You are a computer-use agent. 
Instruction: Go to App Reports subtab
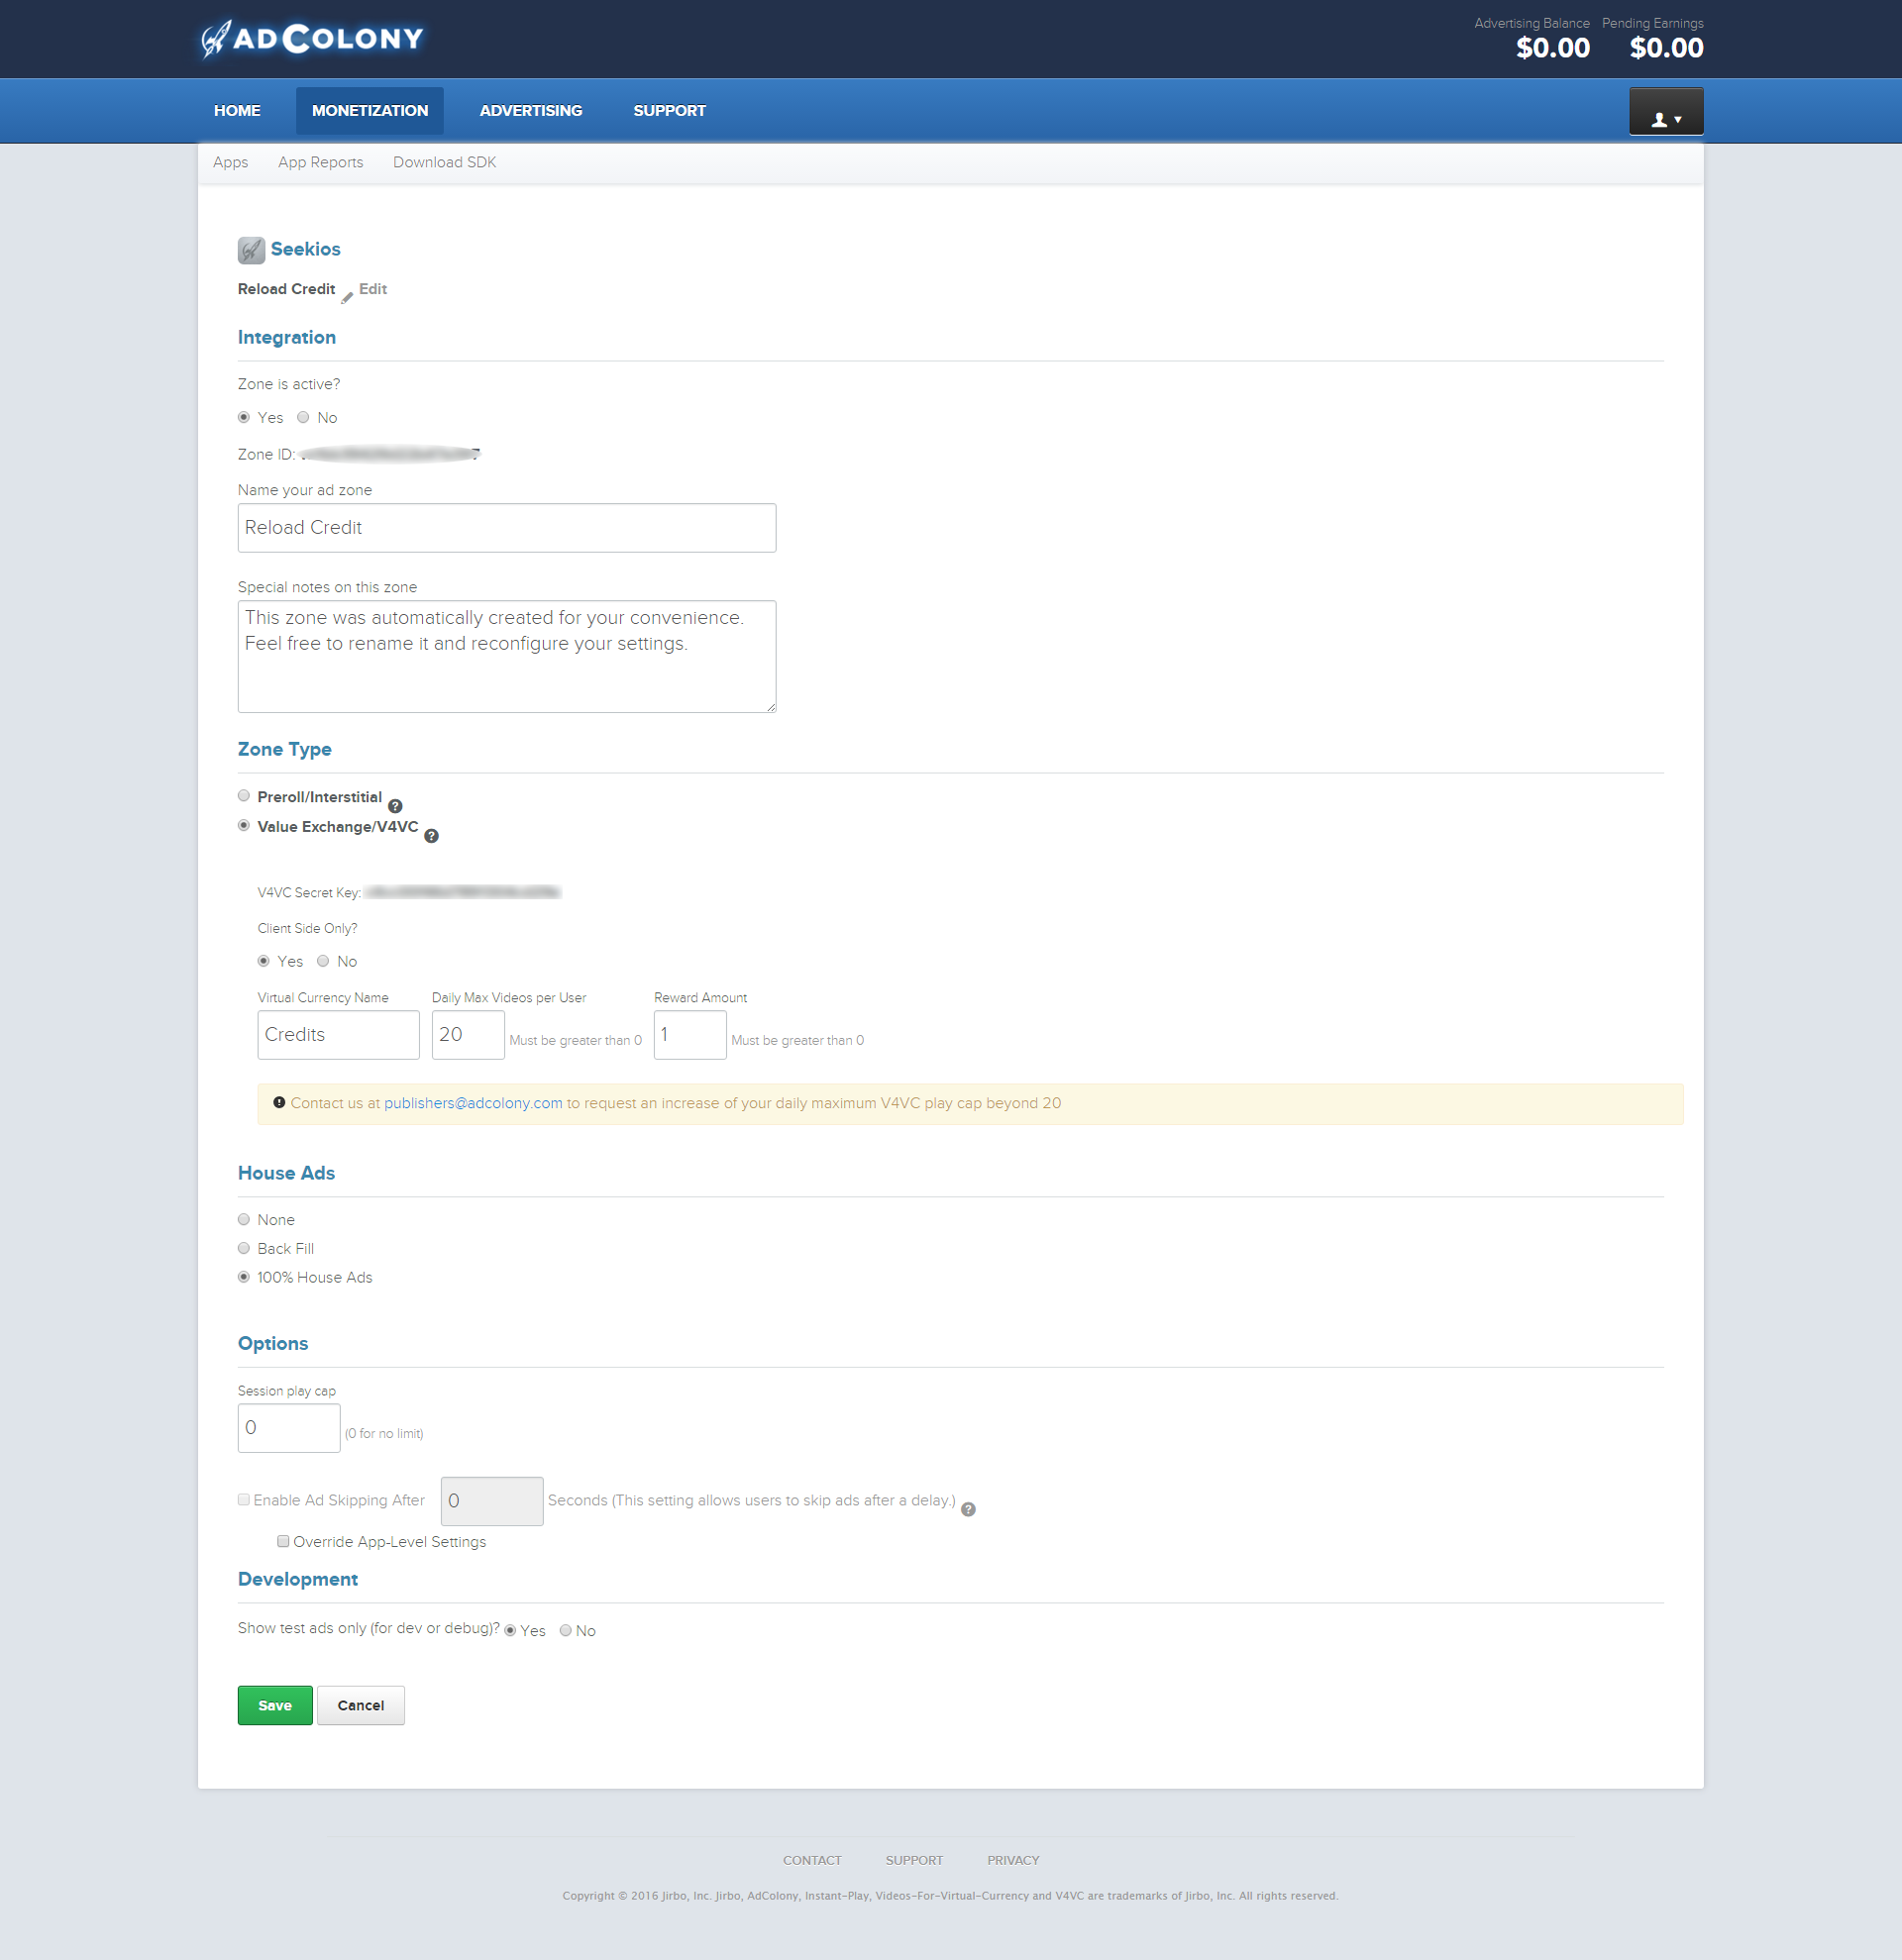pos(320,162)
